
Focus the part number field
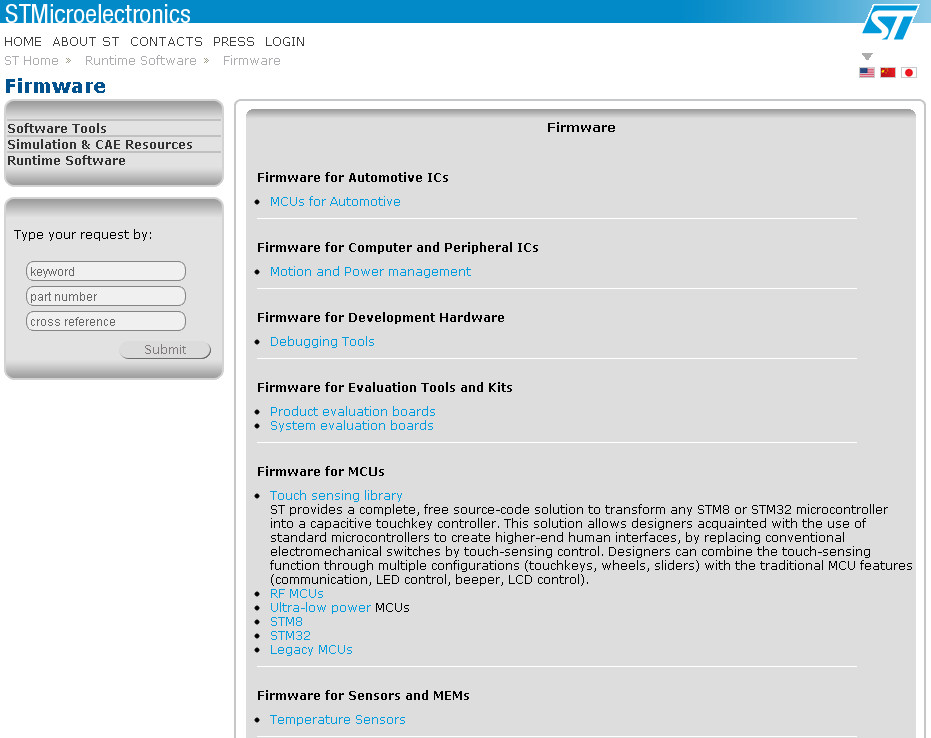coord(106,296)
